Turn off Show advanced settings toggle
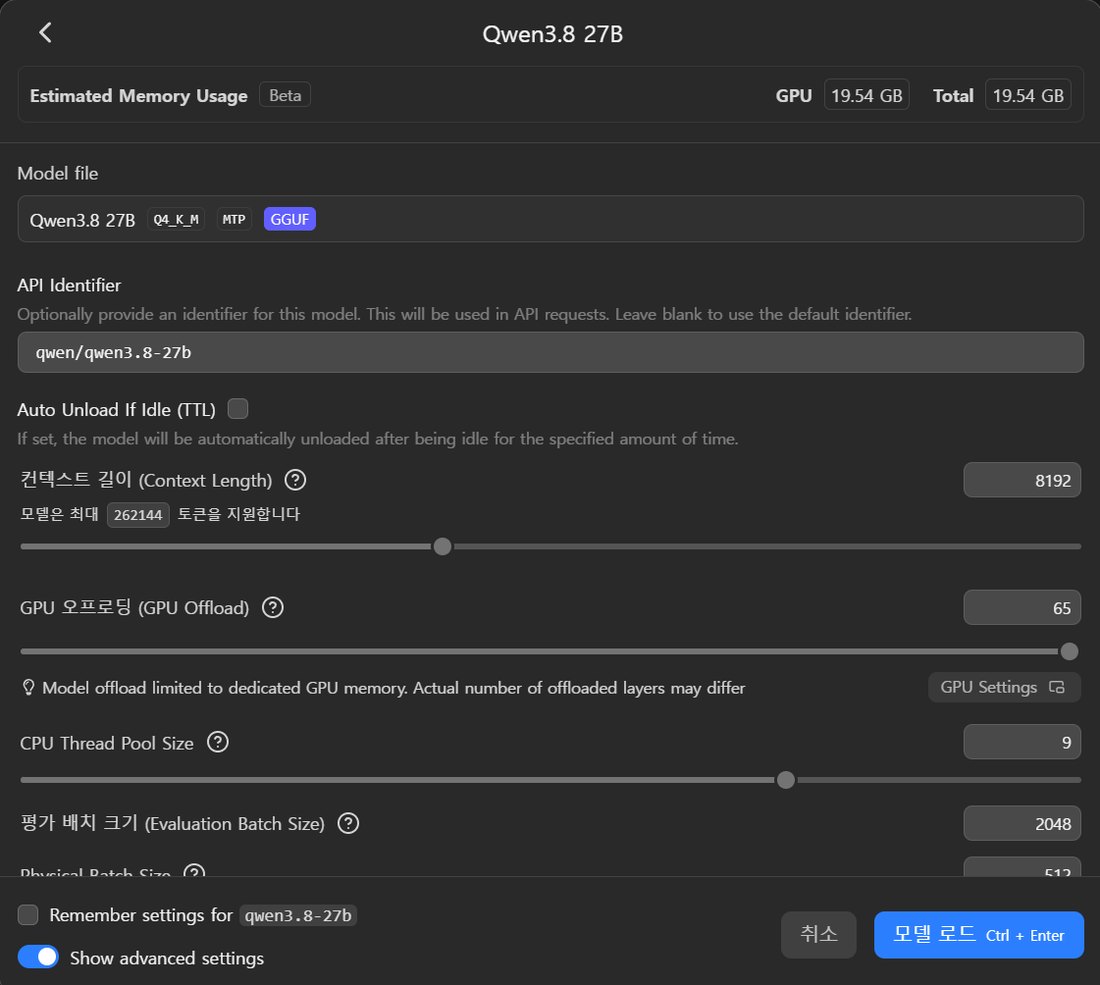 38,957
